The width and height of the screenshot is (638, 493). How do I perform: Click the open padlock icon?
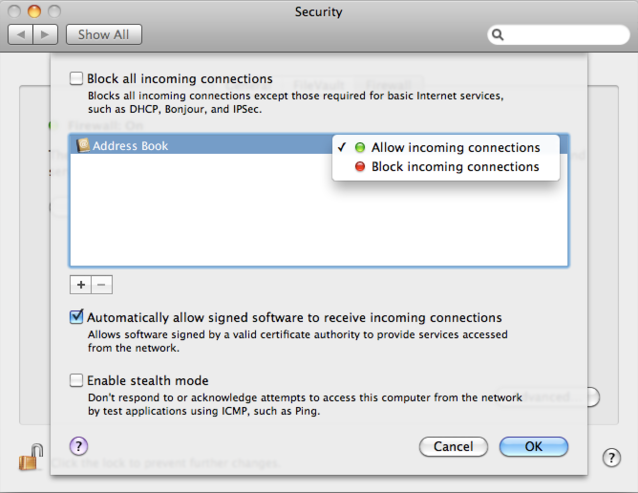coord(28,457)
